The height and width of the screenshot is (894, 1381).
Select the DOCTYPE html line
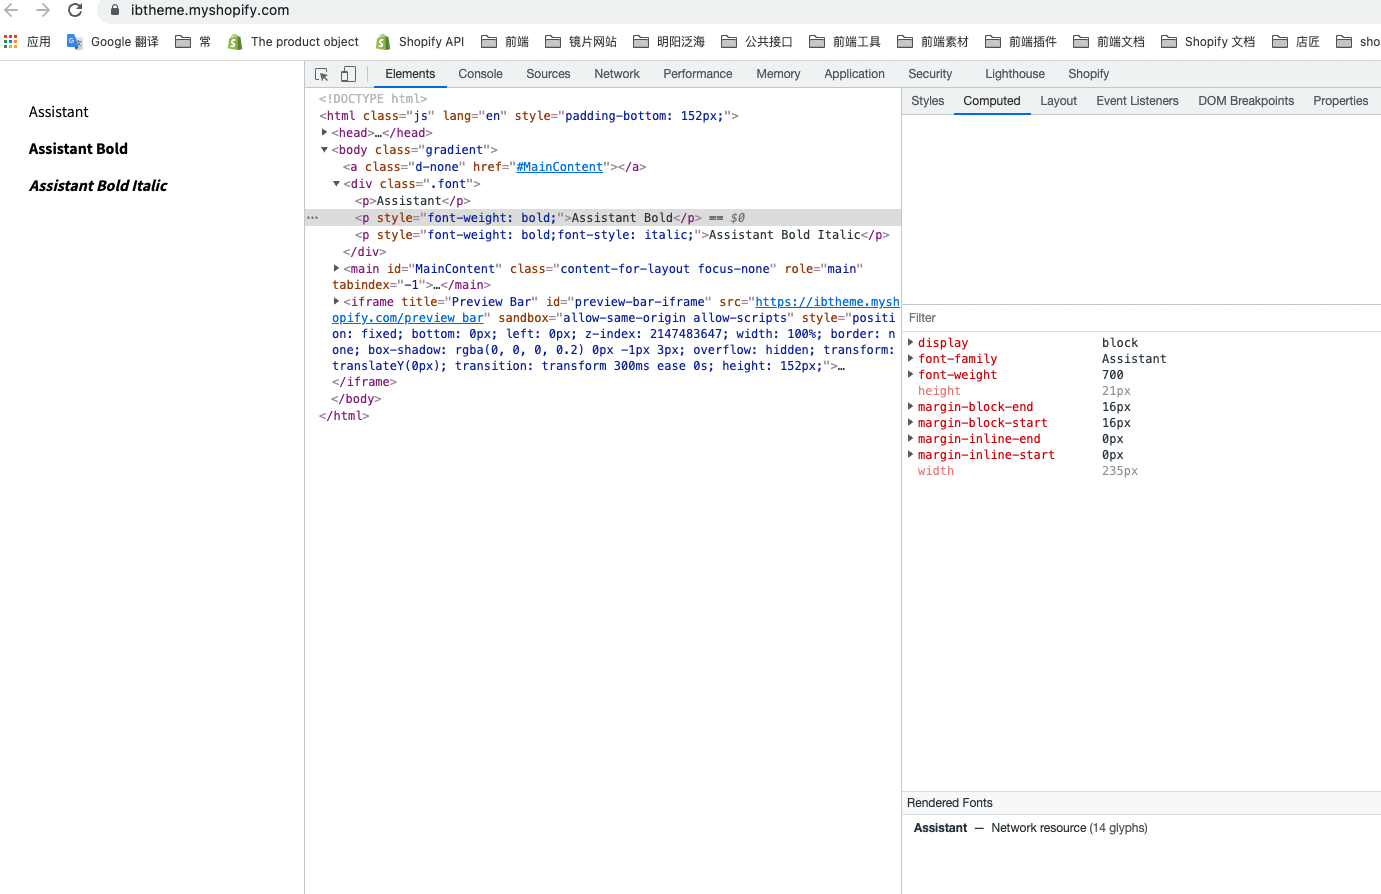point(373,99)
